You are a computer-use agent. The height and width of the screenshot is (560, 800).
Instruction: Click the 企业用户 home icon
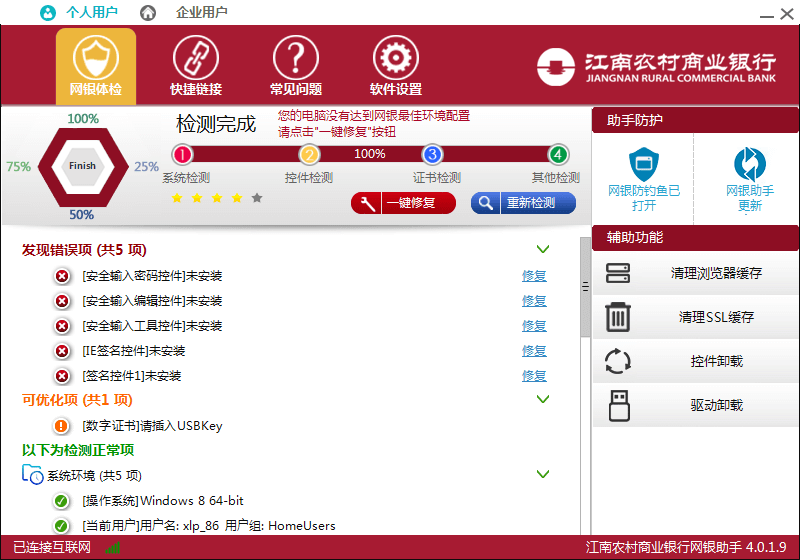148,12
